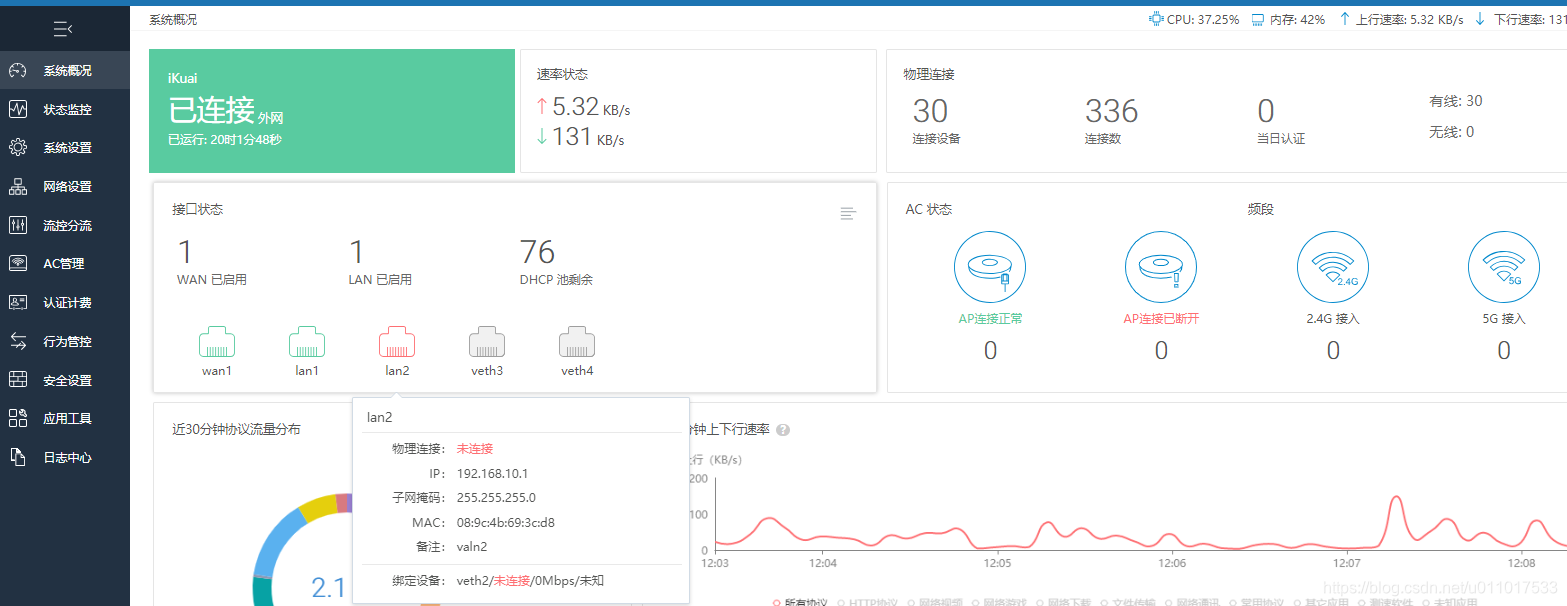Click the 2.4G 接入 wifi icon

click(1333, 266)
